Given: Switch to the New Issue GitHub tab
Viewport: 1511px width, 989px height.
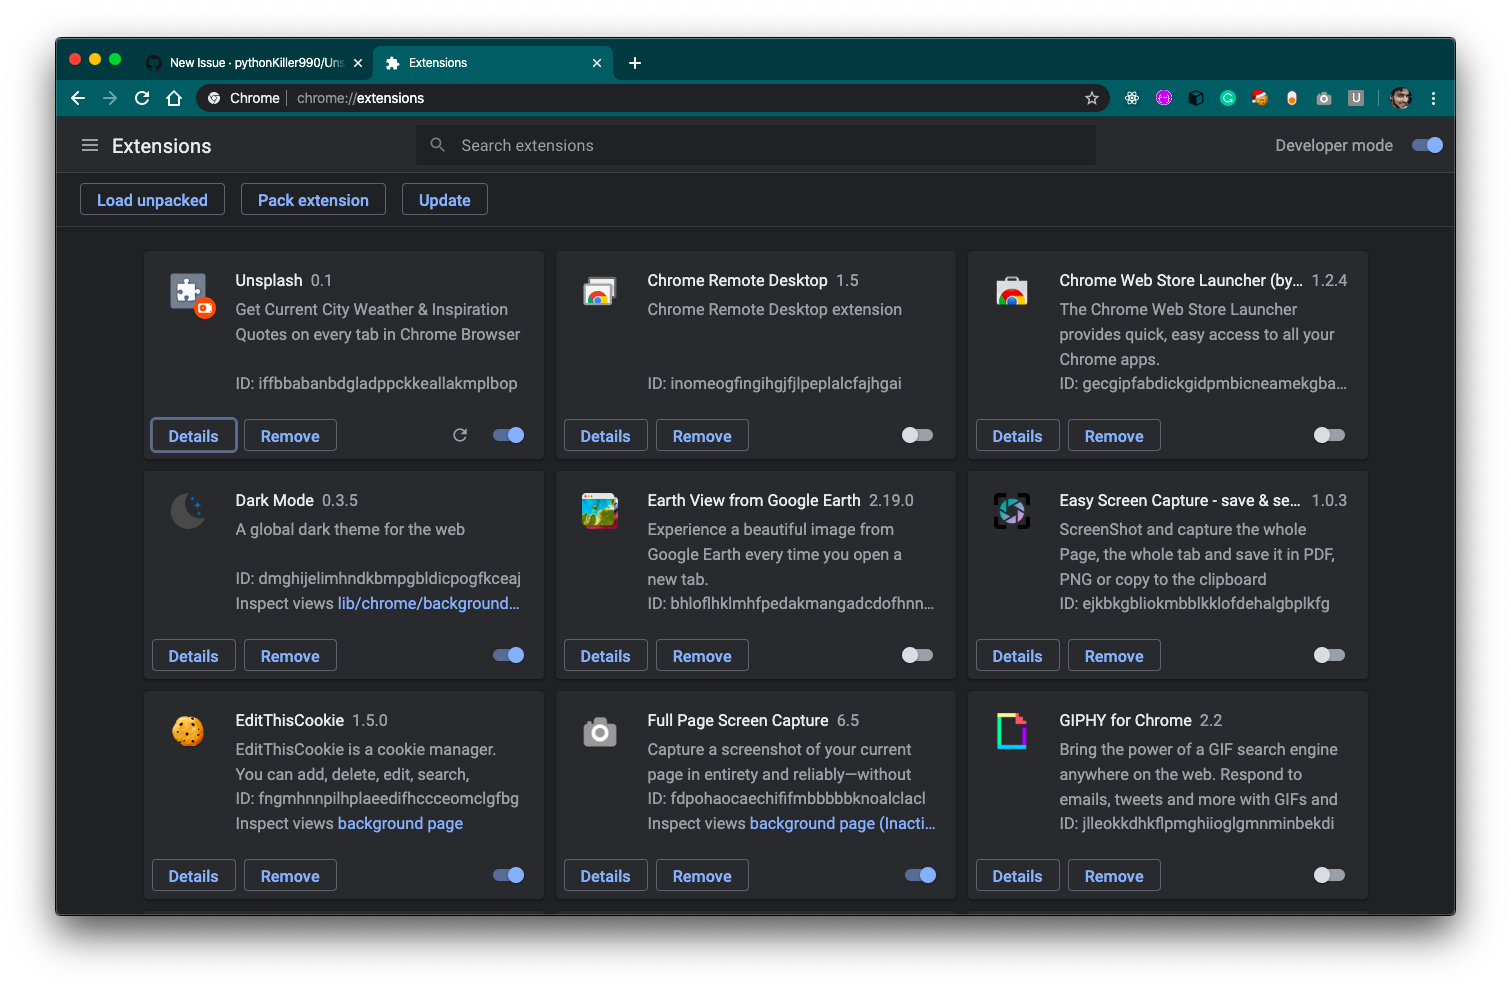Looking at the screenshot, I should click(250, 62).
